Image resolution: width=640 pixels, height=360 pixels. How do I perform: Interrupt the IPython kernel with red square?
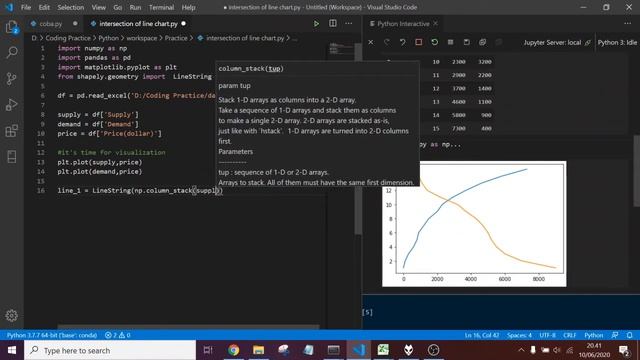pyautogui.click(x=418, y=42)
